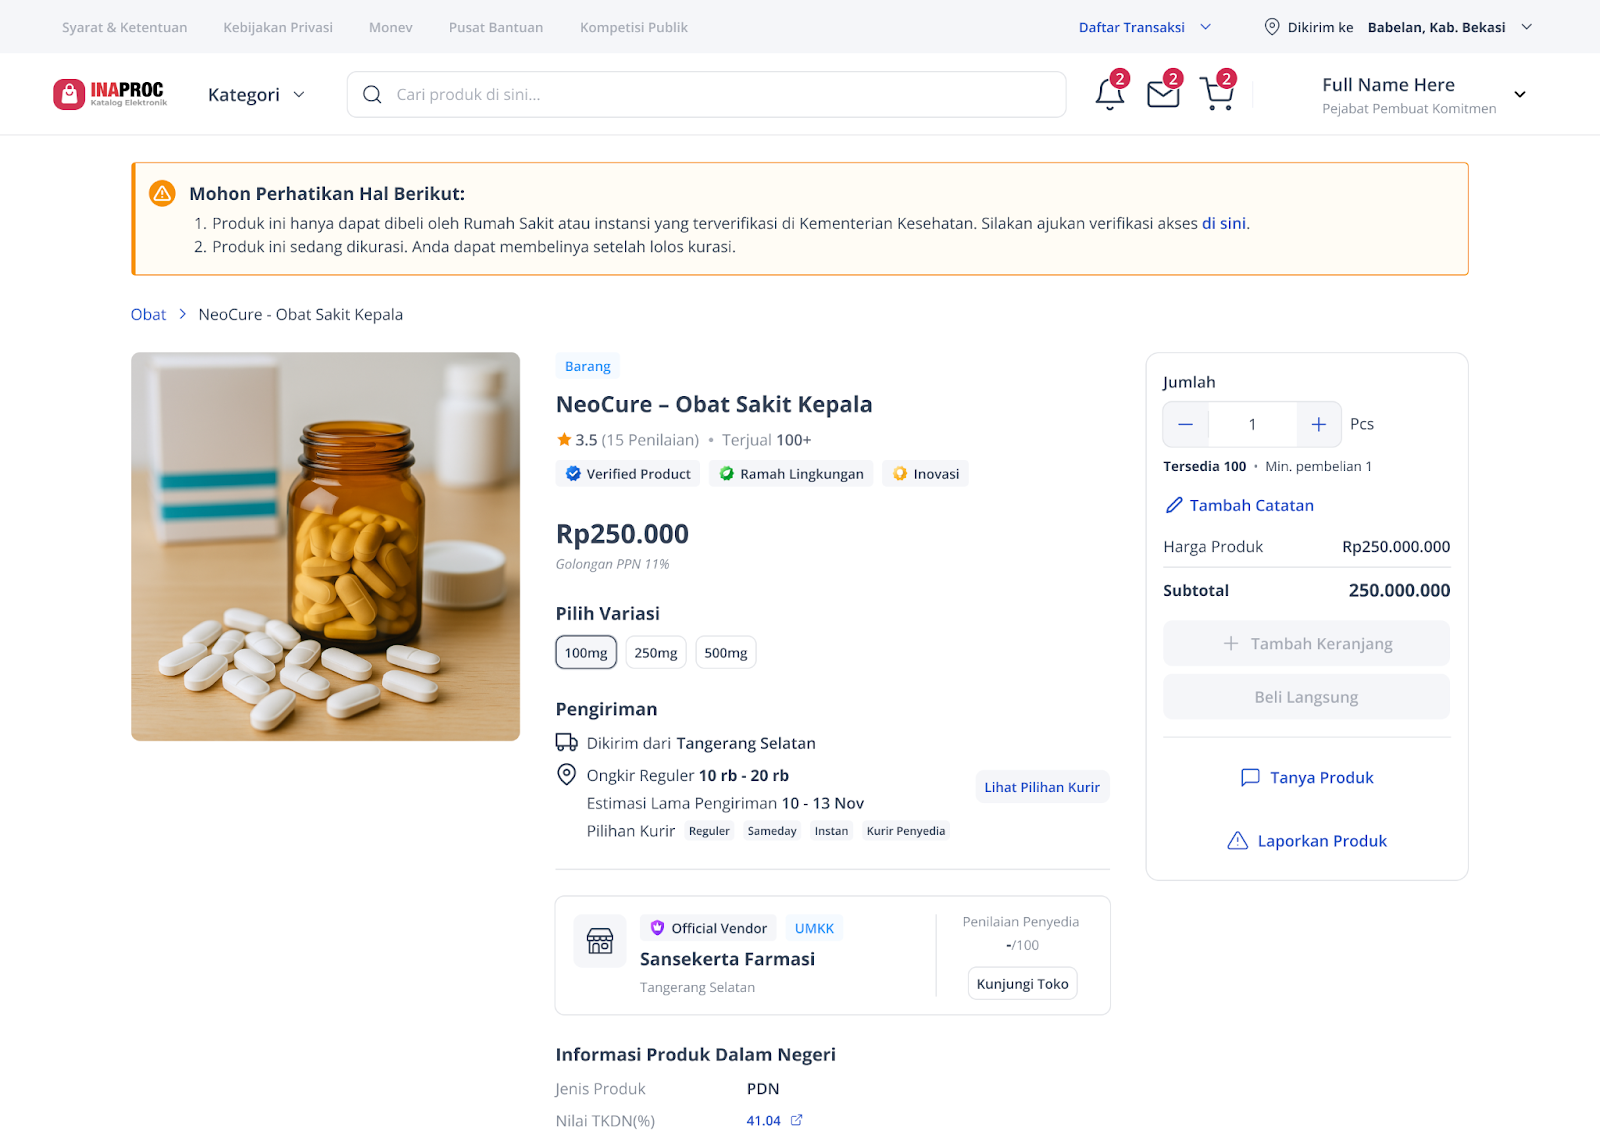Select the 250mg variation

[656, 652]
